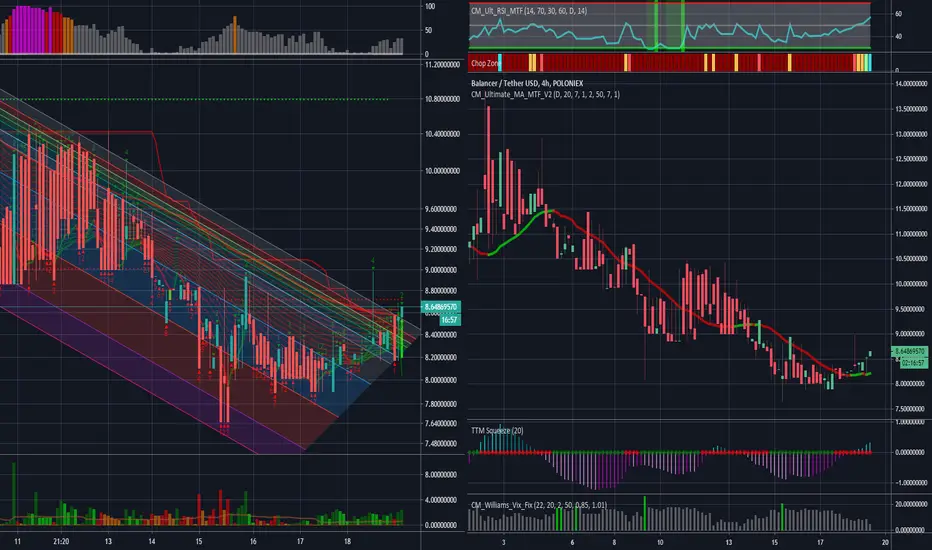932x550 pixels.
Task: Click the Balancer / Tether USD chart title
Action: [x=527, y=83]
